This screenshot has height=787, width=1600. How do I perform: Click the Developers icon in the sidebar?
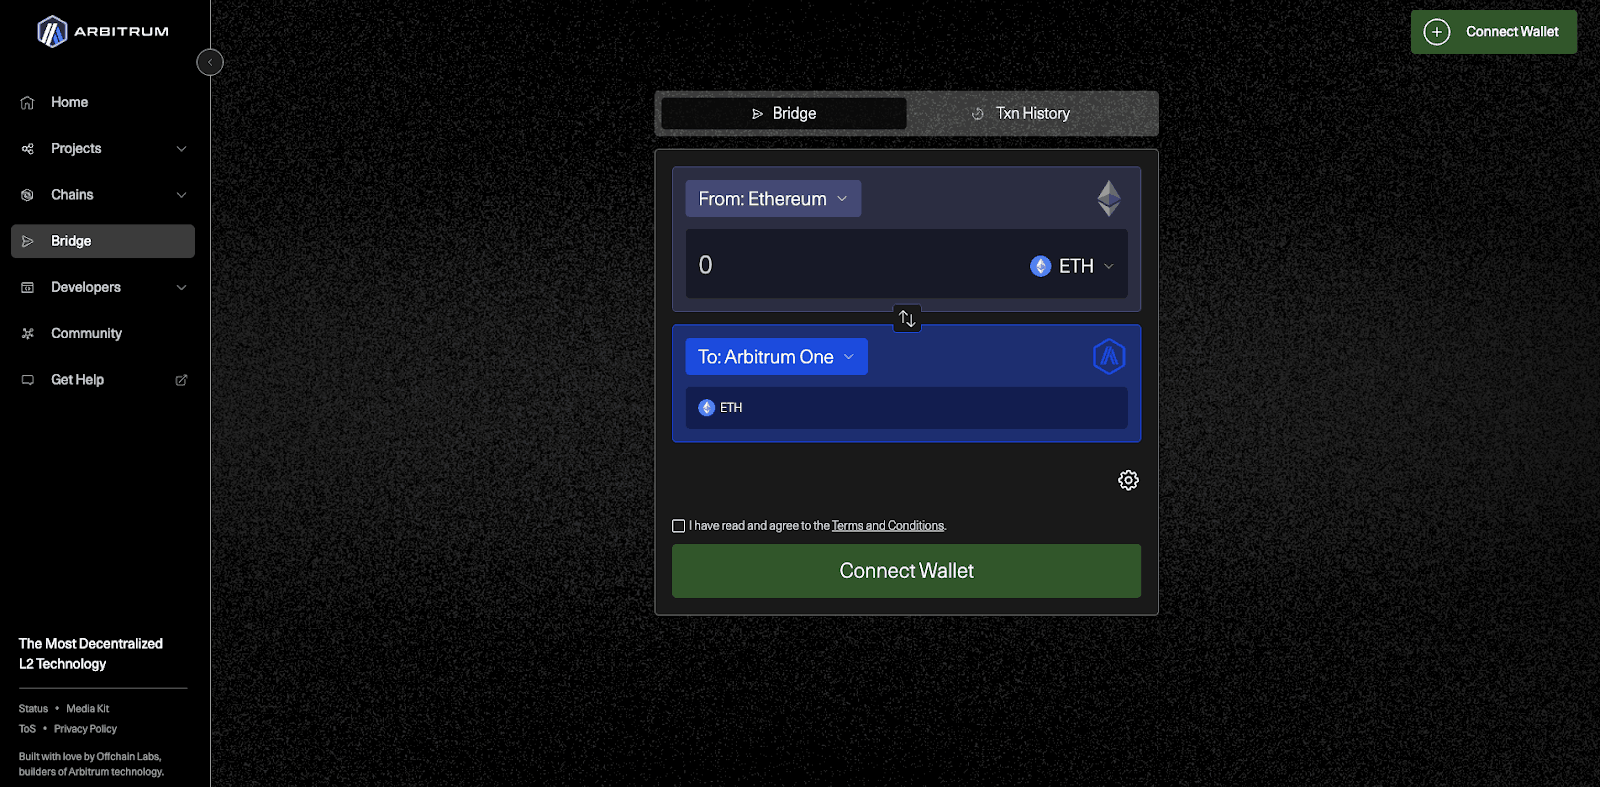click(28, 287)
